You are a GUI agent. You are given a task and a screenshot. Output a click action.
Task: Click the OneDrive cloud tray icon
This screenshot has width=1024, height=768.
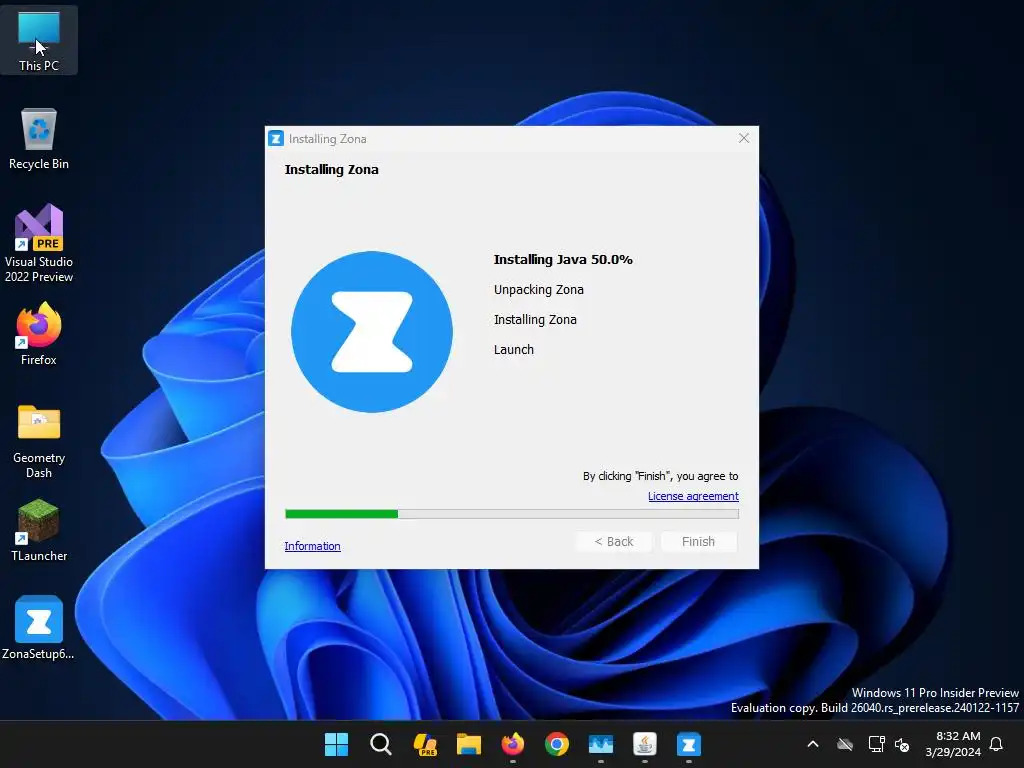(x=845, y=744)
